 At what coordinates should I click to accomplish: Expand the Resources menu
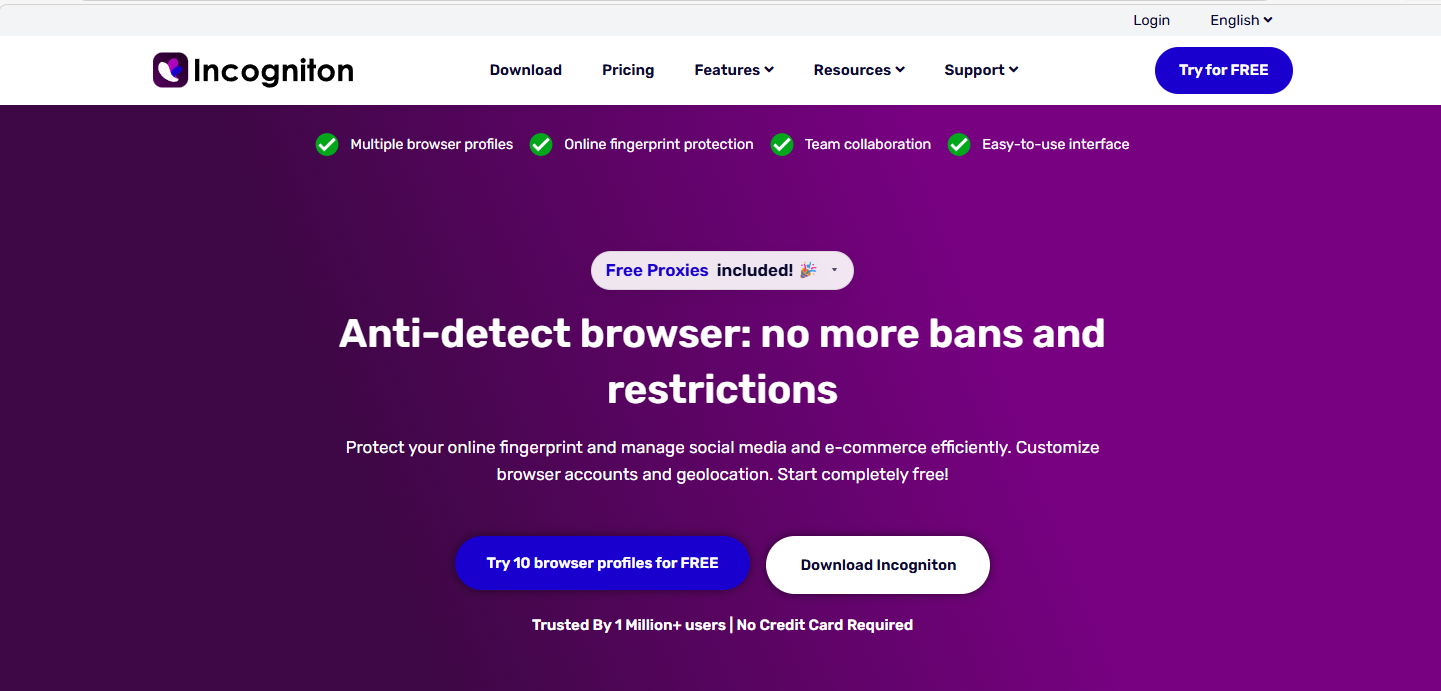tap(859, 70)
